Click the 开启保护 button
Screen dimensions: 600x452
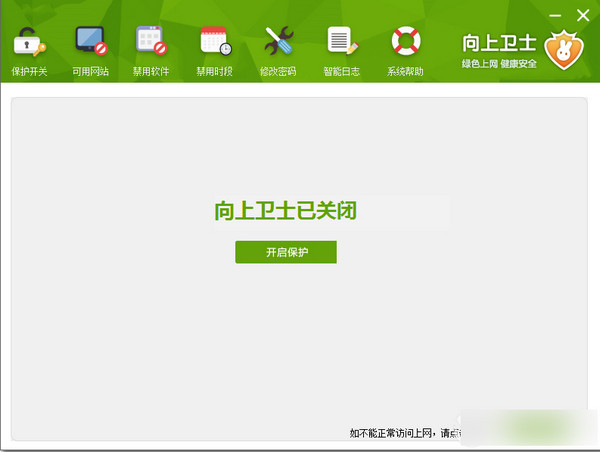(x=286, y=252)
